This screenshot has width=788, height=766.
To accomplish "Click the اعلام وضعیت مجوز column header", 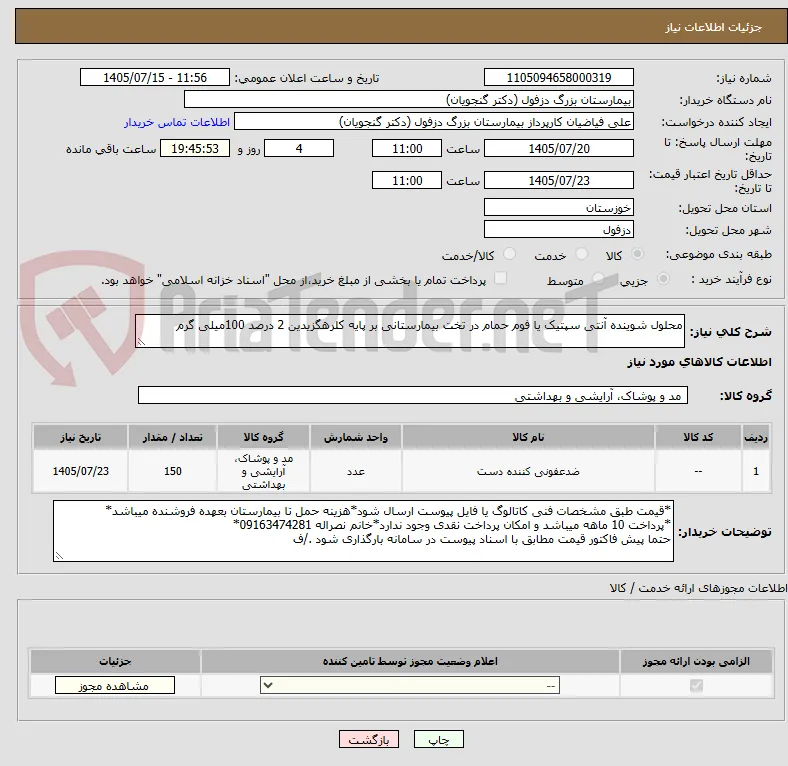I will pyautogui.click(x=410, y=661).
